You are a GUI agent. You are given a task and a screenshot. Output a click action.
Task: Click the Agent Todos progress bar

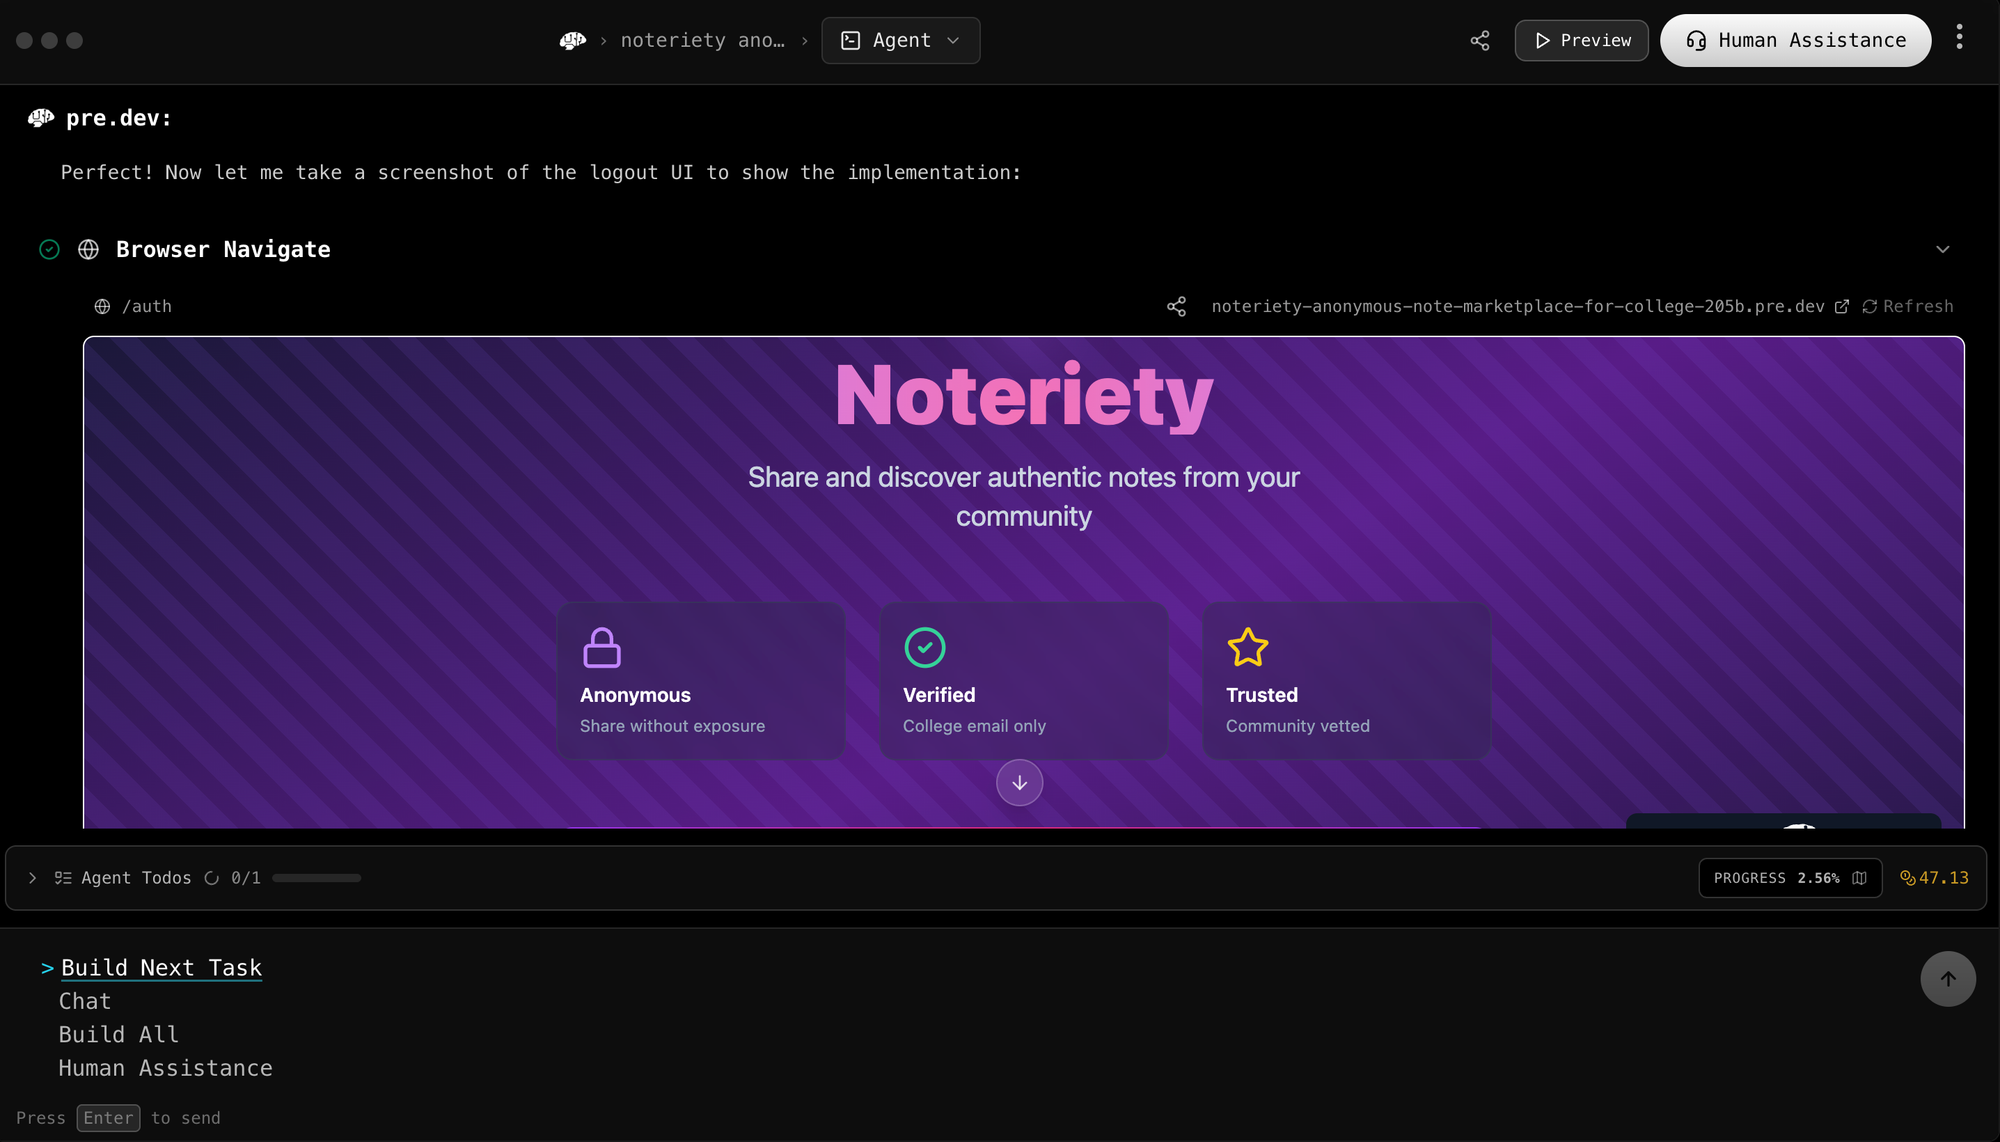click(316, 878)
